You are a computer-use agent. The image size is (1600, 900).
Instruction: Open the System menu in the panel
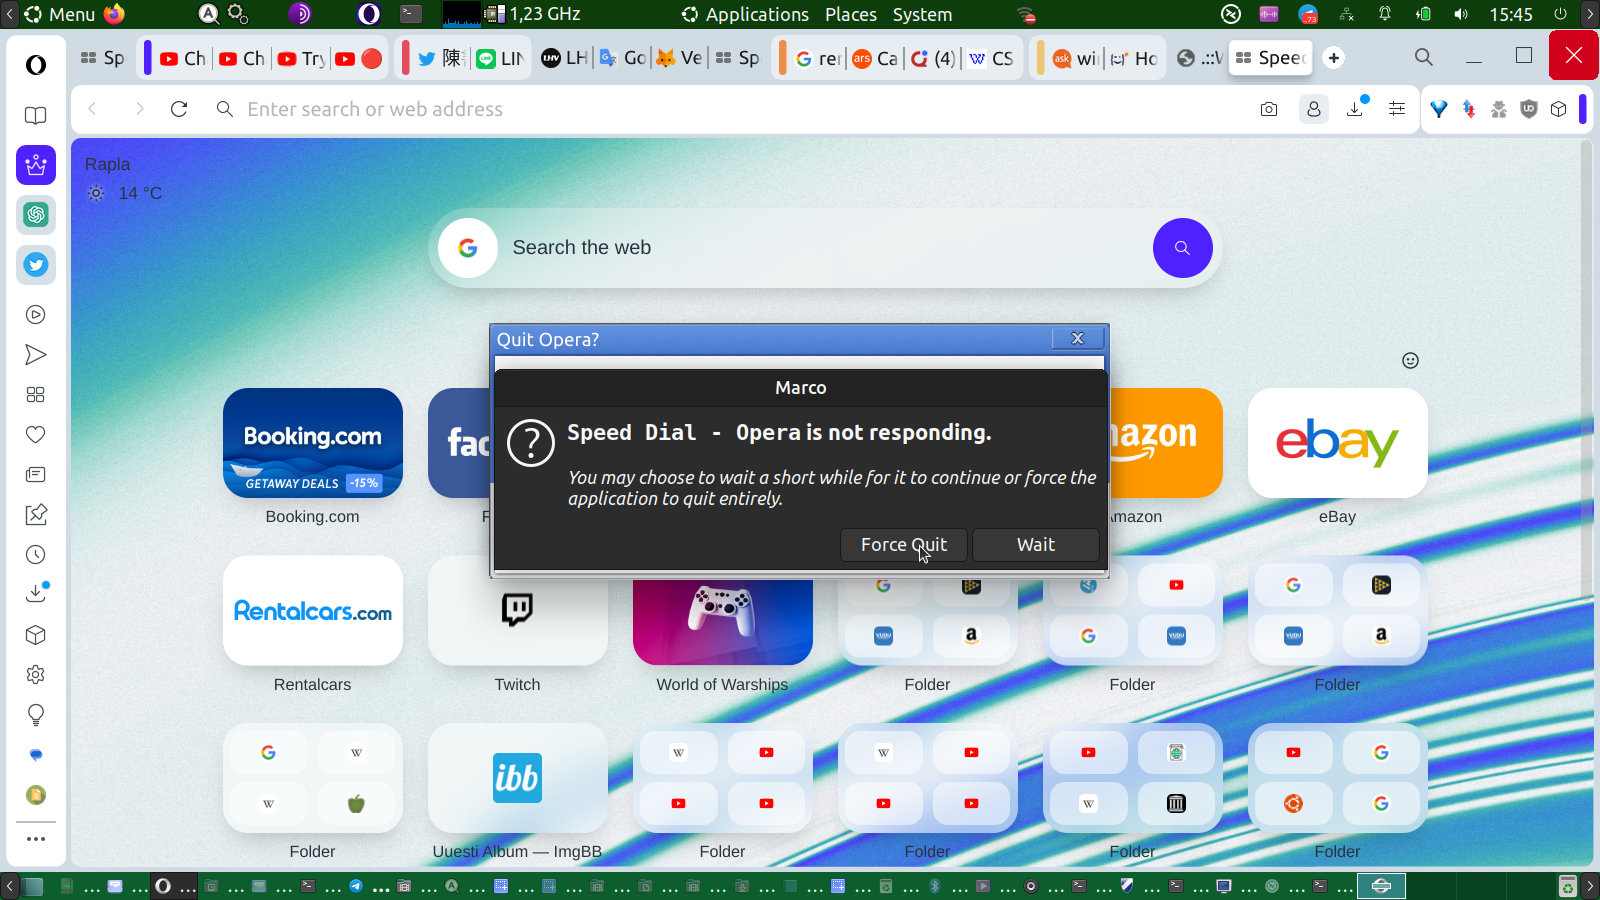(922, 14)
